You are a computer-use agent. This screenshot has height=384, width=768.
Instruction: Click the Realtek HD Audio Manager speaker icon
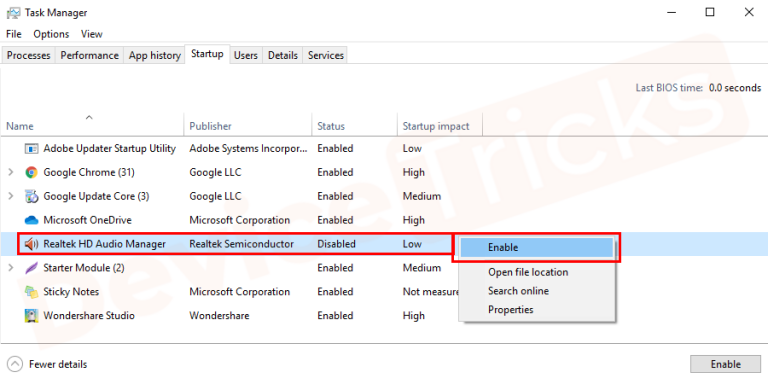[x=31, y=244]
